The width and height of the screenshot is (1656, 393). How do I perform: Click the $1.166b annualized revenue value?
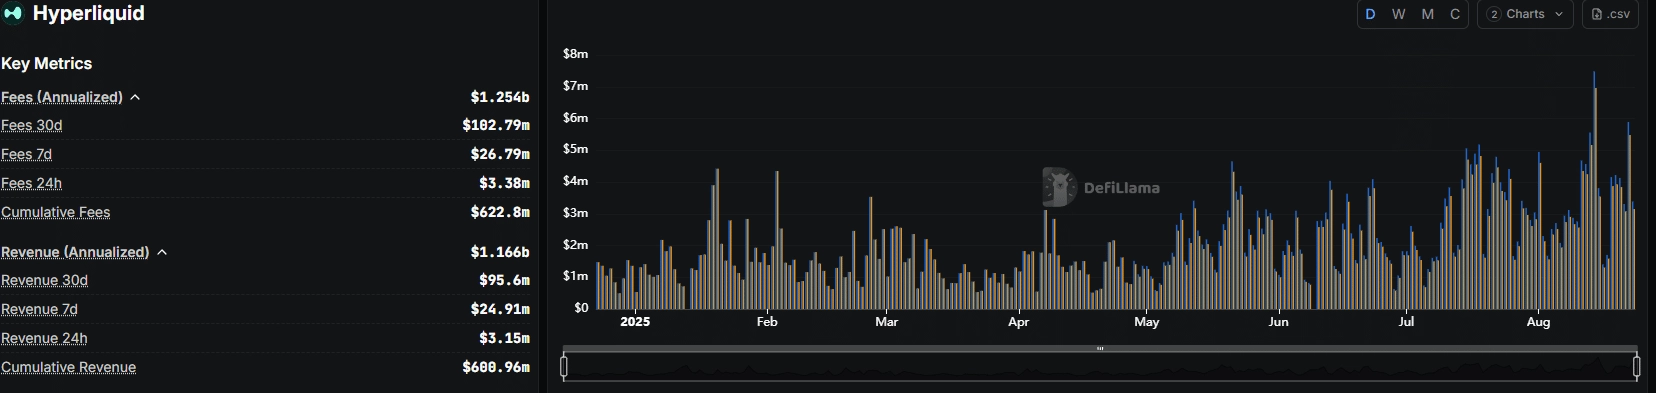(500, 252)
